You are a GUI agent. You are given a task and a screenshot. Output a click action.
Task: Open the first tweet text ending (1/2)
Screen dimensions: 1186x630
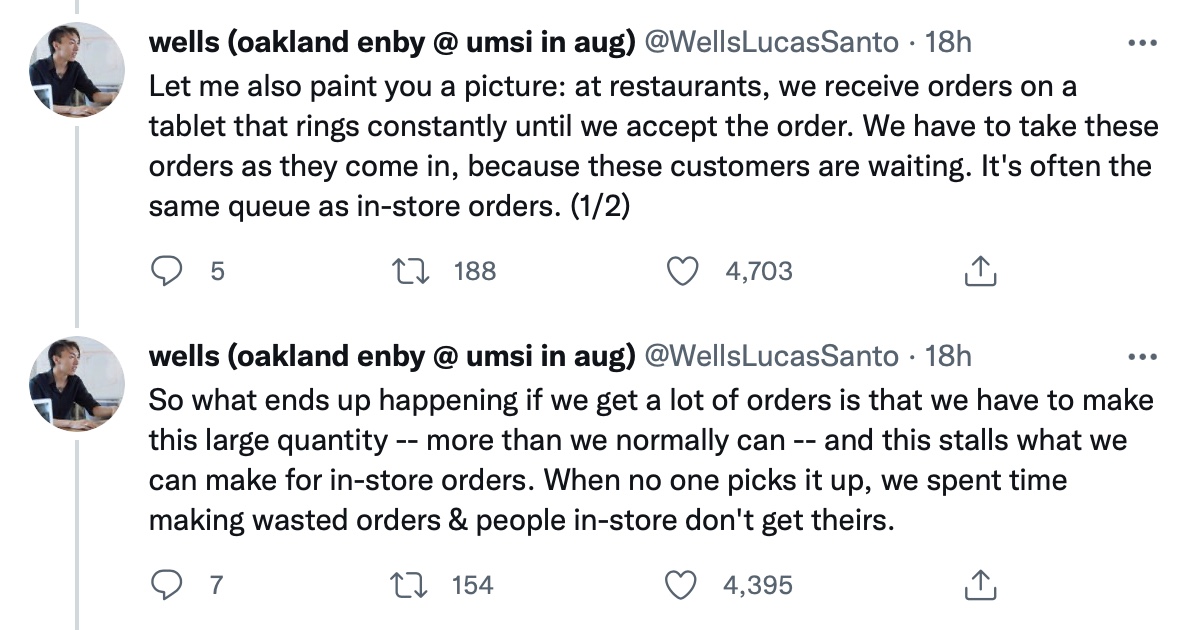pyautogui.click(x=654, y=146)
